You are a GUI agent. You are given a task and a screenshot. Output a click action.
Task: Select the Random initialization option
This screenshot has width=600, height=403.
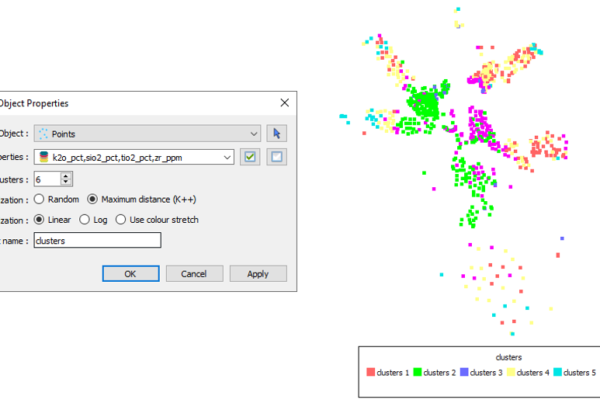pos(40,199)
